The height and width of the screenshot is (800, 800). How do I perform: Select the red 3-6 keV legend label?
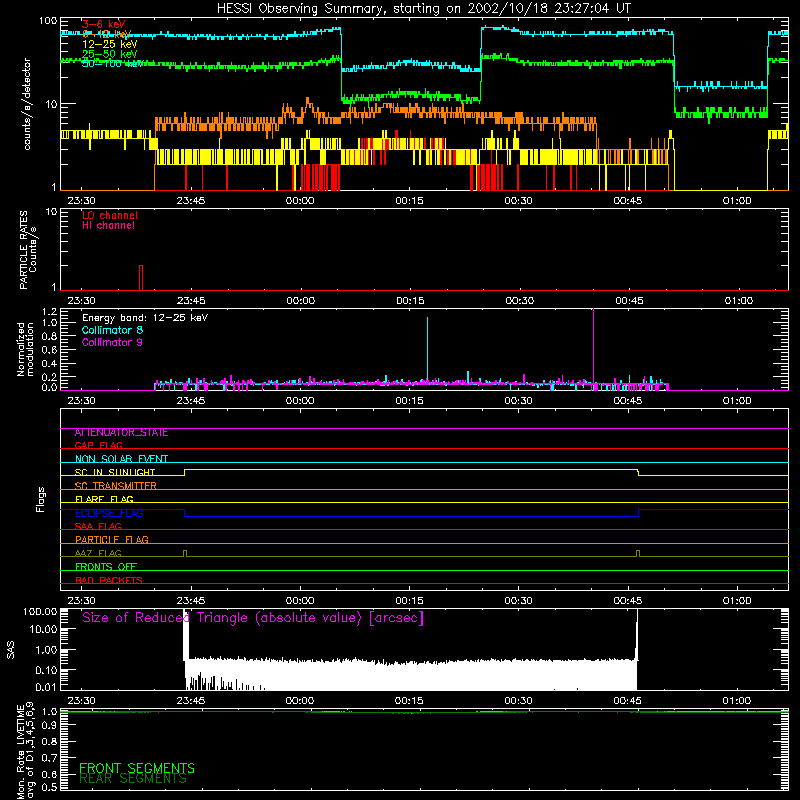[x=103, y=24]
